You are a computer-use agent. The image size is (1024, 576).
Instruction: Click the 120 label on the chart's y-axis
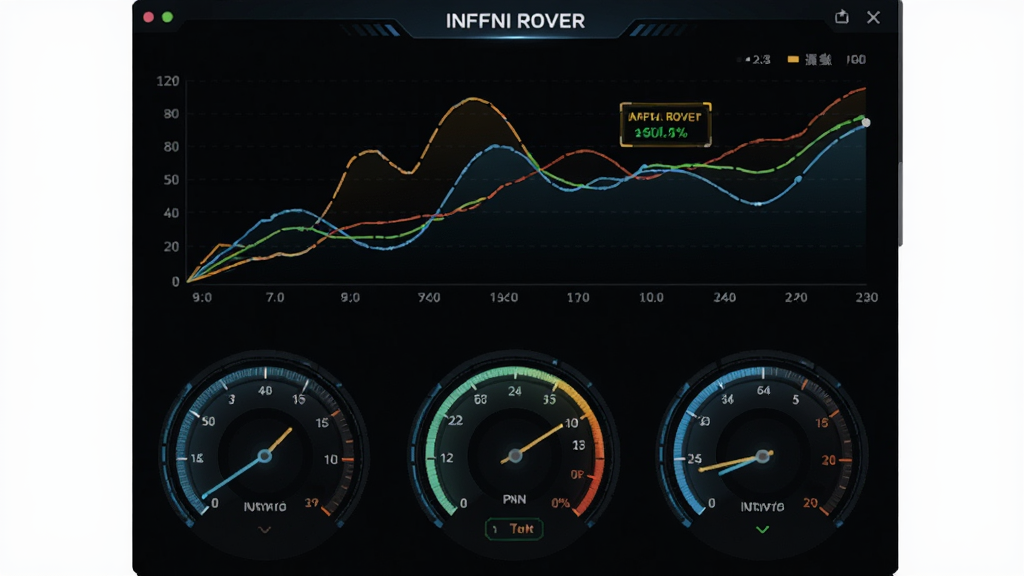tap(168, 81)
